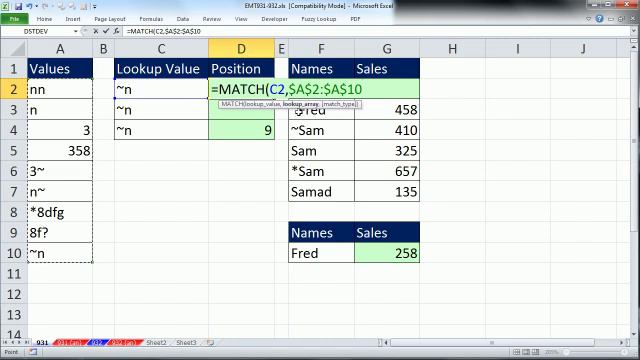
Task: Switch to the Home ribbon tab
Action: [x=44, y=19]
